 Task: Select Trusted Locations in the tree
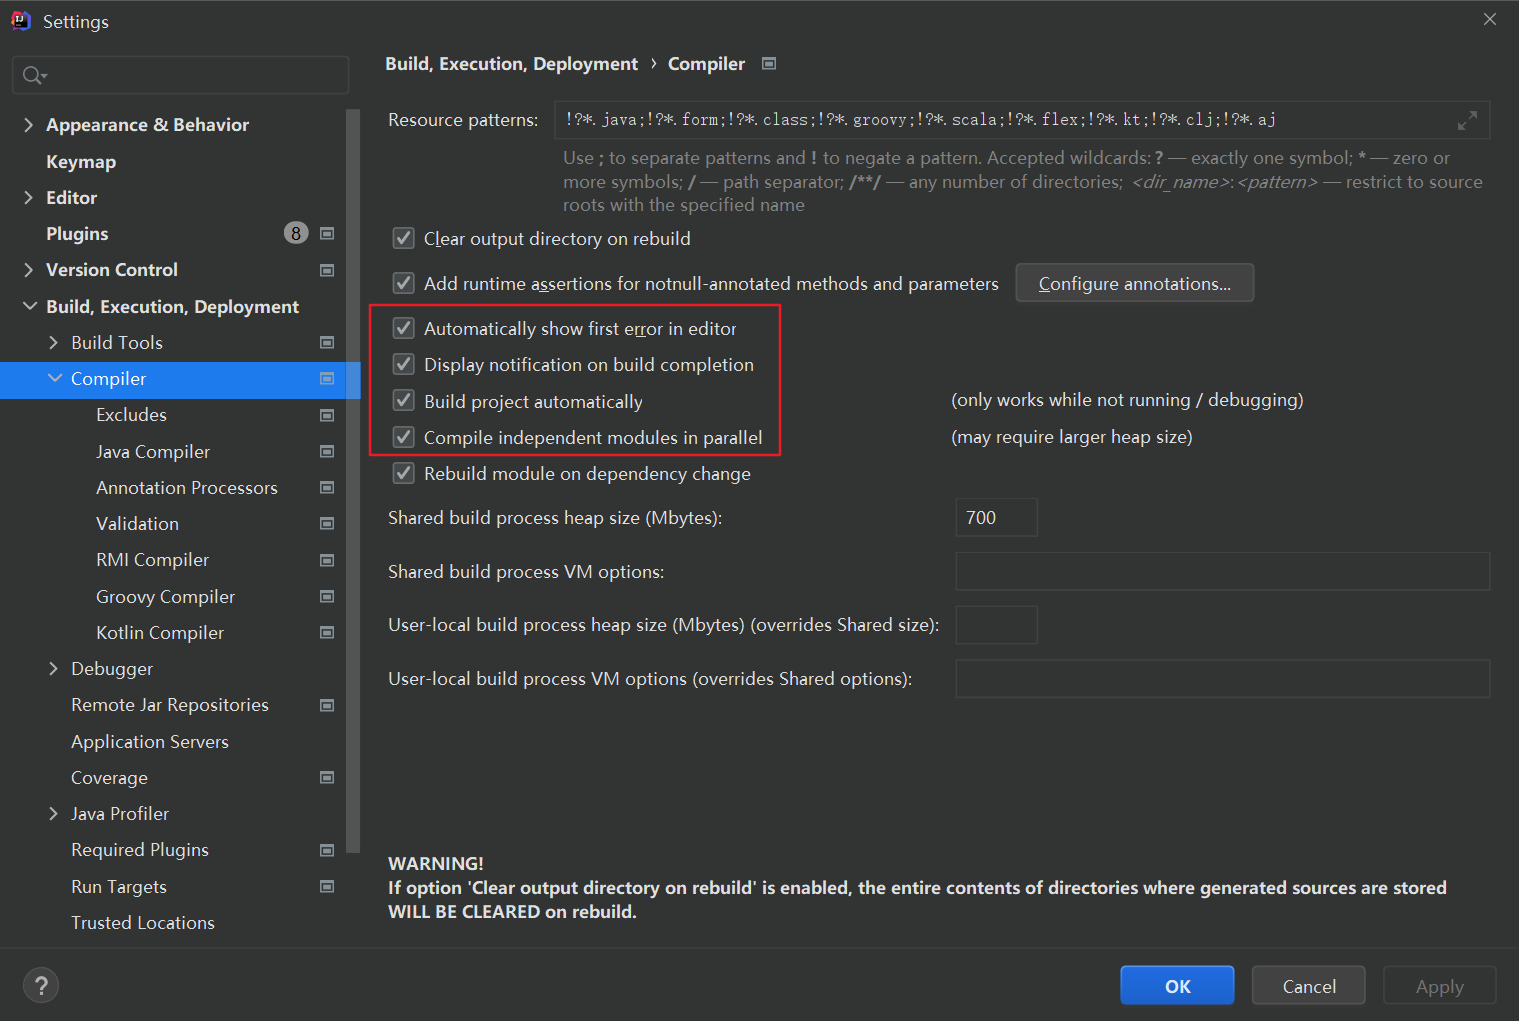pyautogui.click(x=143, y=923)
